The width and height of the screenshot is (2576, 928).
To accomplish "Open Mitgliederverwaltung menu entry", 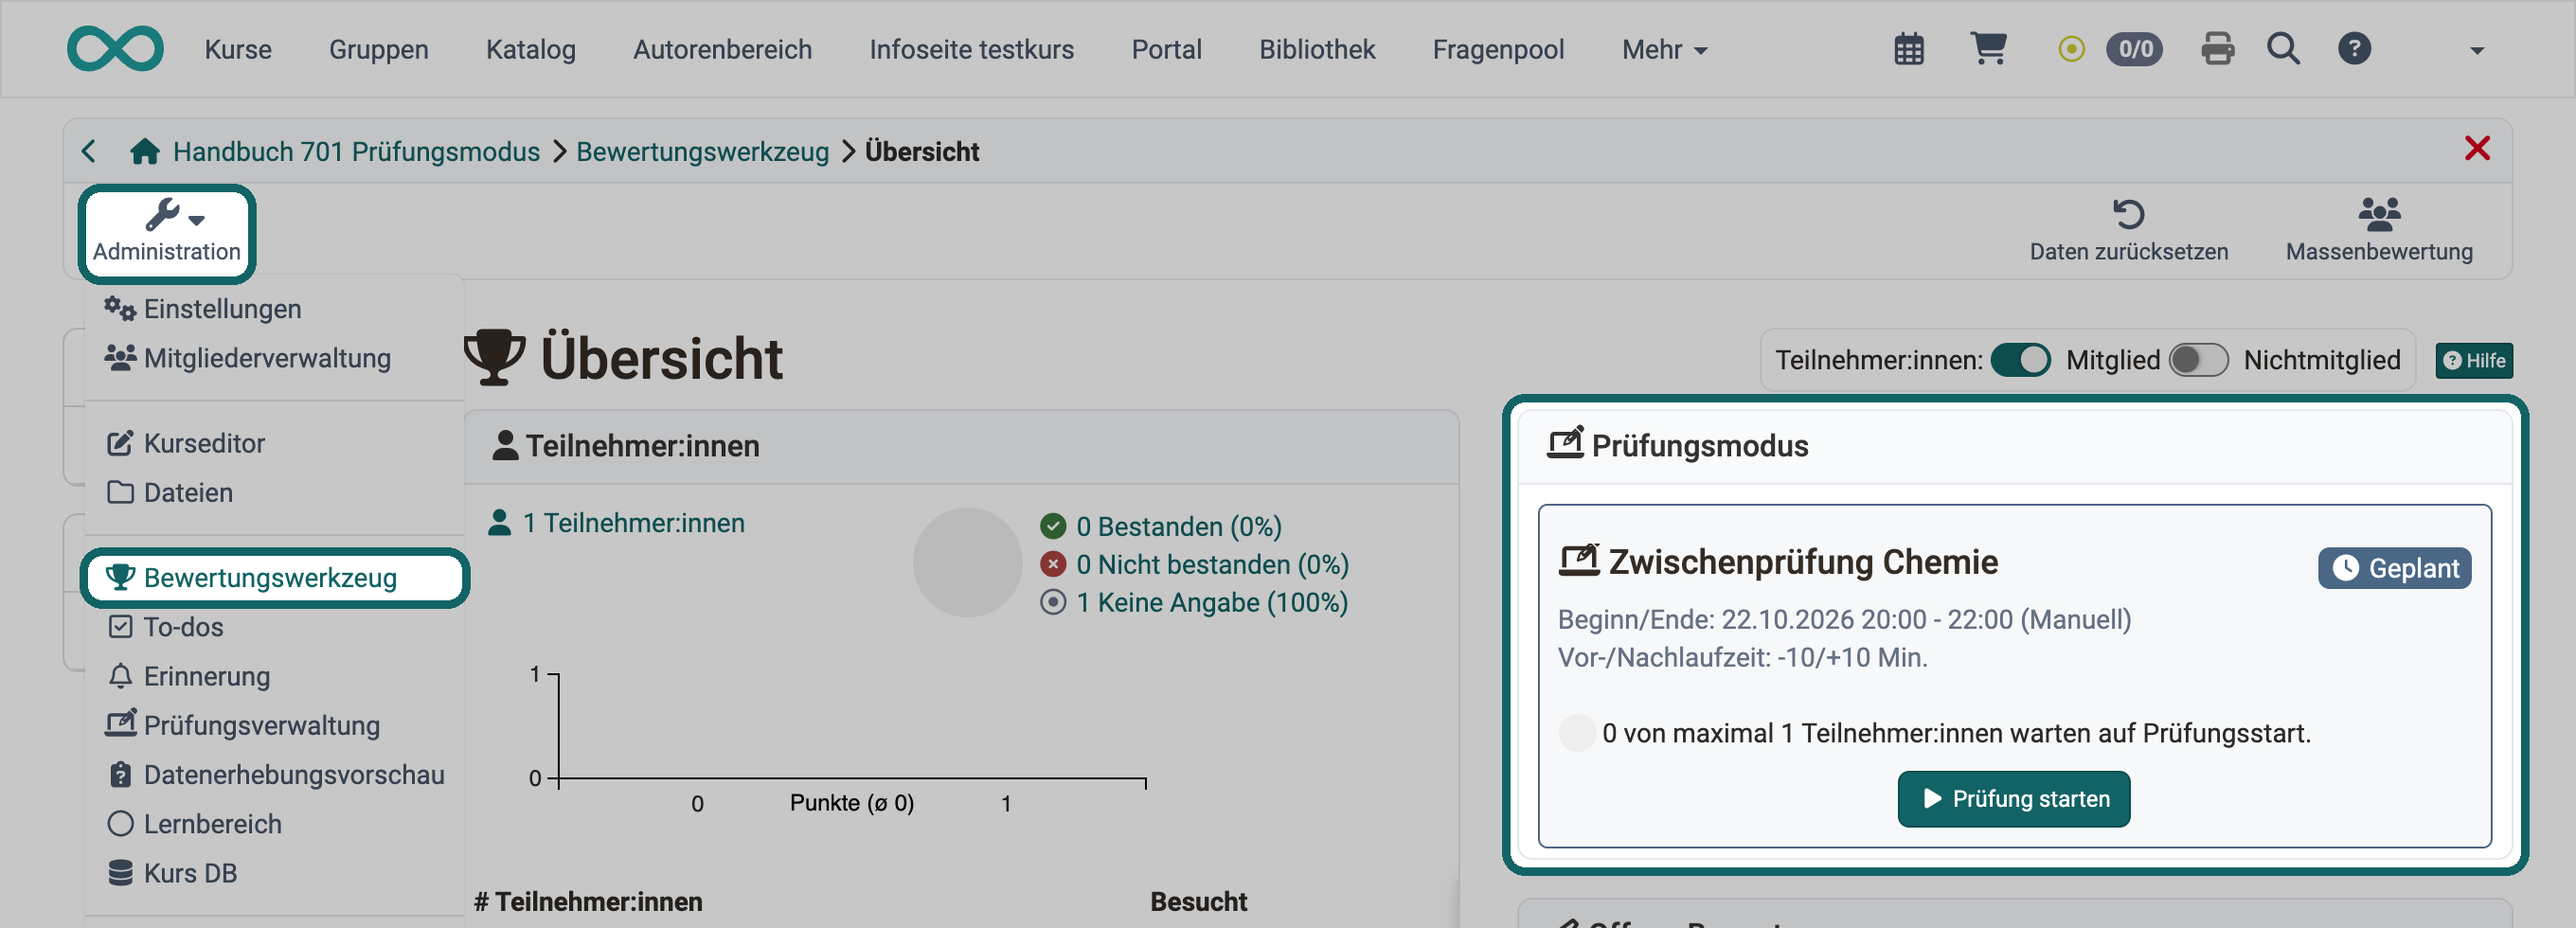I will [x=248, y=358].
